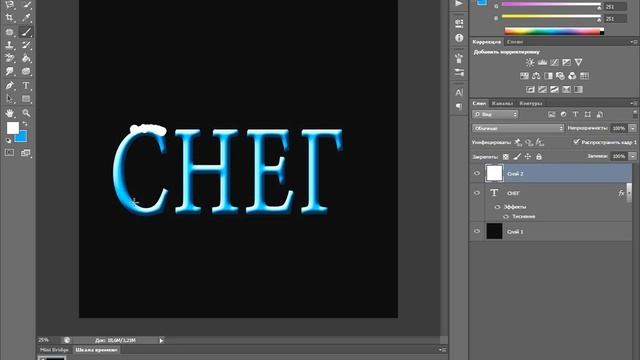Select the History Brush tool
Screen dimensions: 640x360
(x=26, y=45)
